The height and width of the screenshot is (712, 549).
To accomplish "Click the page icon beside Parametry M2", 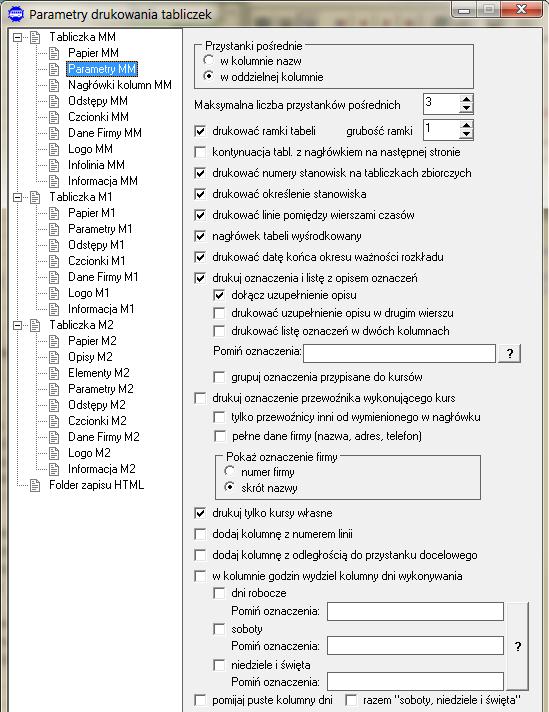I will 54,389.
